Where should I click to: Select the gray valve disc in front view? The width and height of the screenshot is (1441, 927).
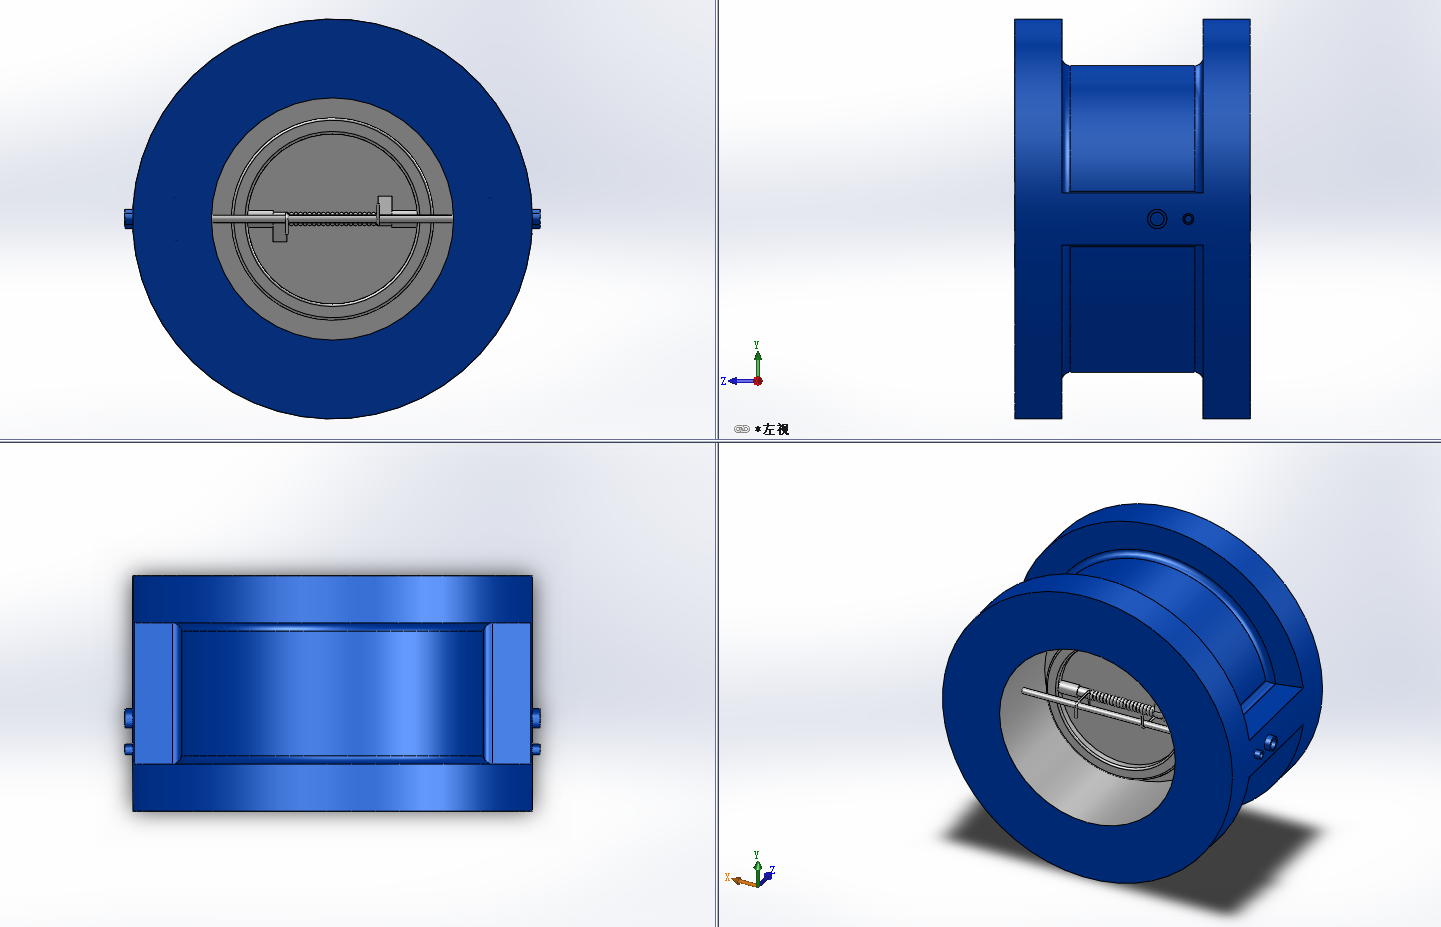pyautogui.click(x=332, y=270)
